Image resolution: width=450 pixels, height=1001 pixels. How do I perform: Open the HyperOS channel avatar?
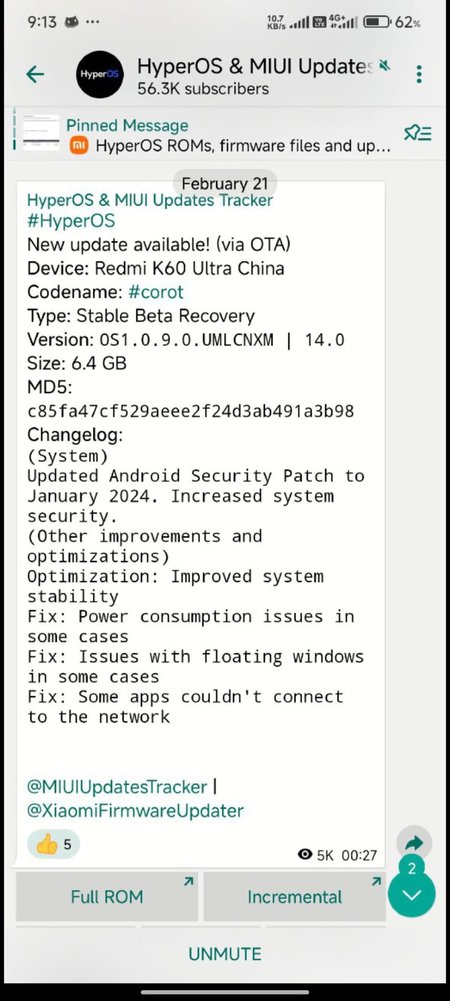click(x=100, y=75)
